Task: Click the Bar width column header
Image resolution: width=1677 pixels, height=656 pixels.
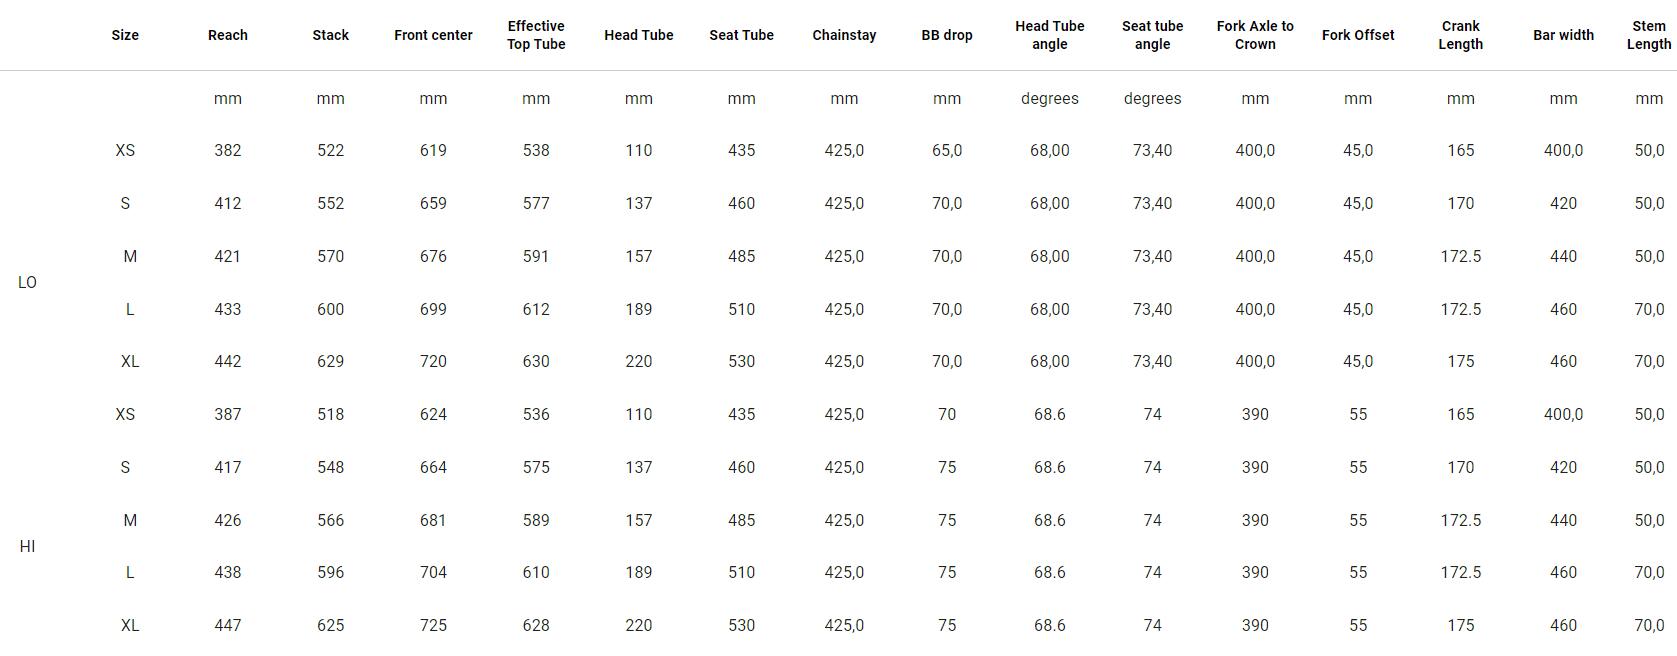Action: point(1563,35)
